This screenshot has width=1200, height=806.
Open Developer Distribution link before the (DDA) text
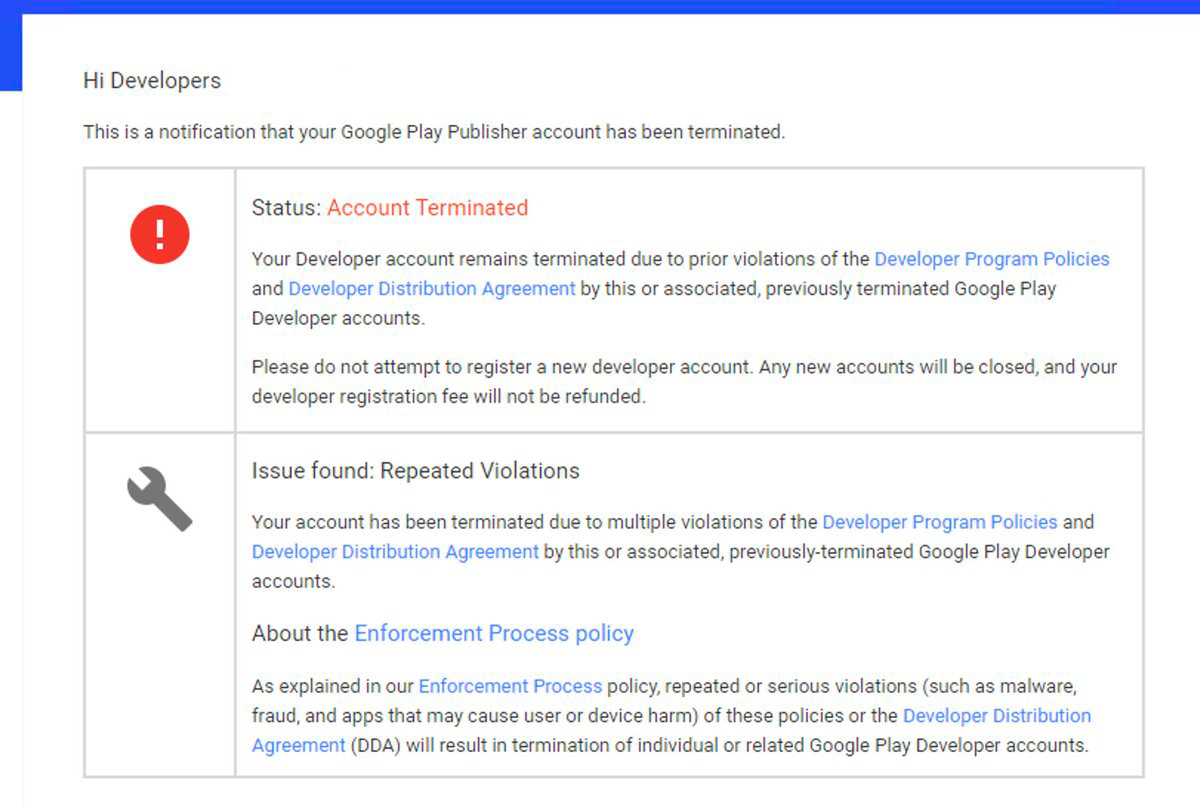pos(996,716)
